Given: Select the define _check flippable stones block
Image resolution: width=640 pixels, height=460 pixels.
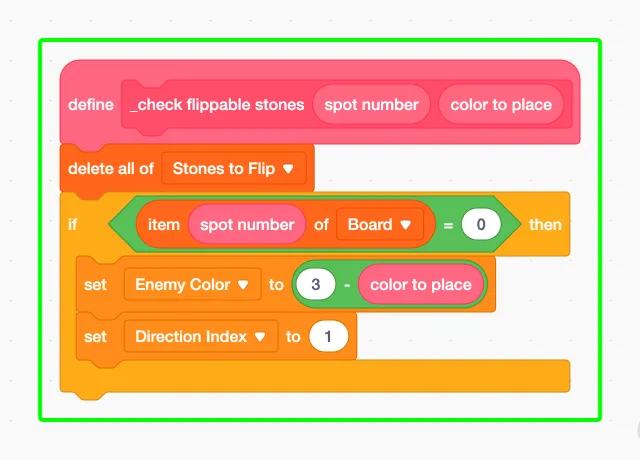Looking at the screenshot, I should 92,104.
